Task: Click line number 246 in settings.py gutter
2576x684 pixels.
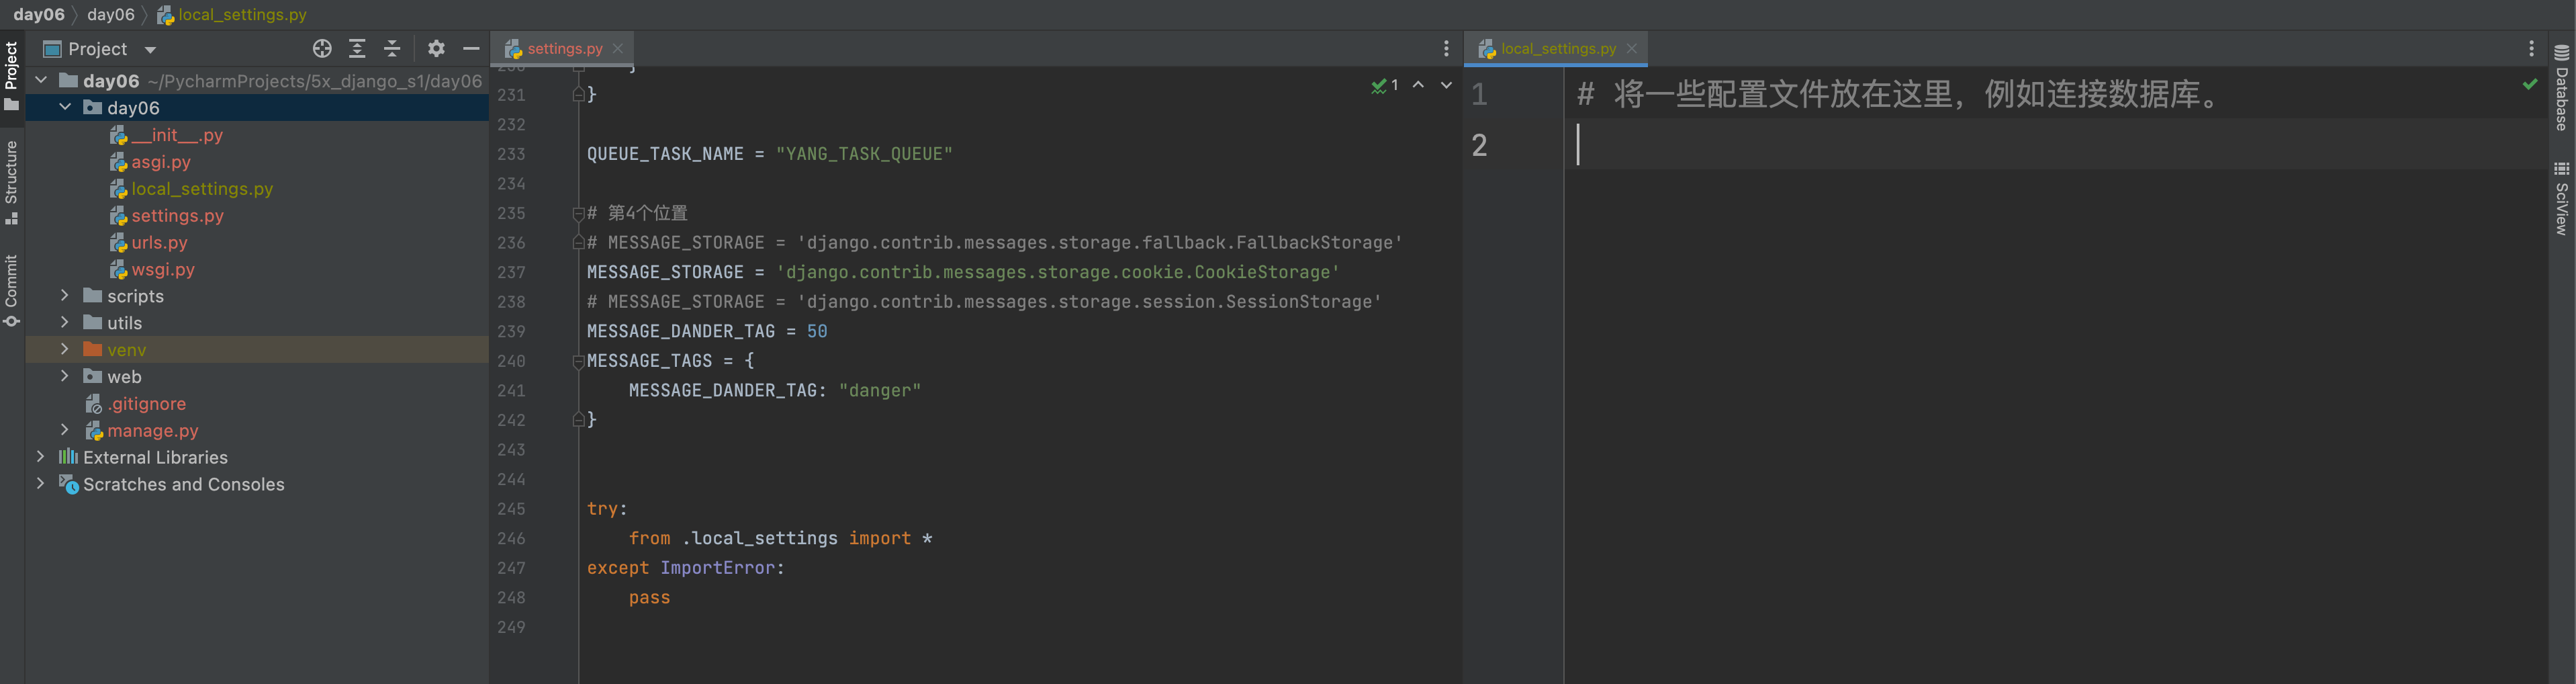Action: (511, 539)
